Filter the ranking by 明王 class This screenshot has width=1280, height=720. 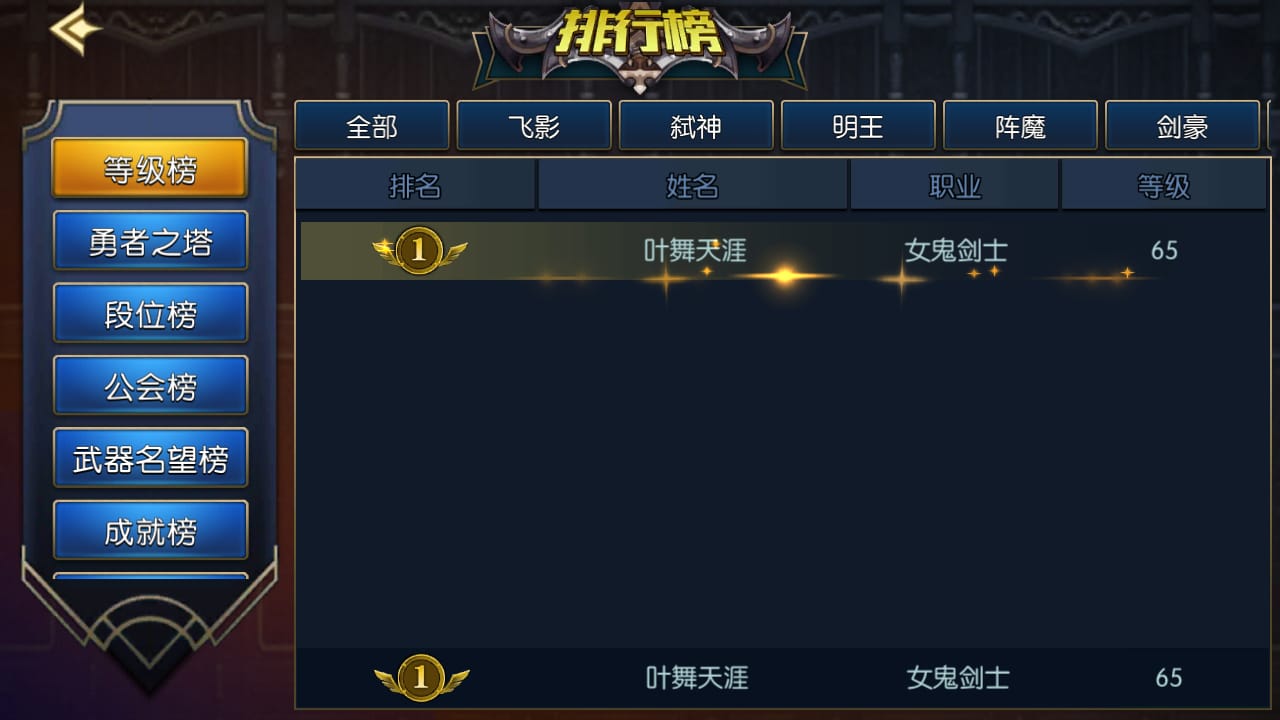pos(858,126)
